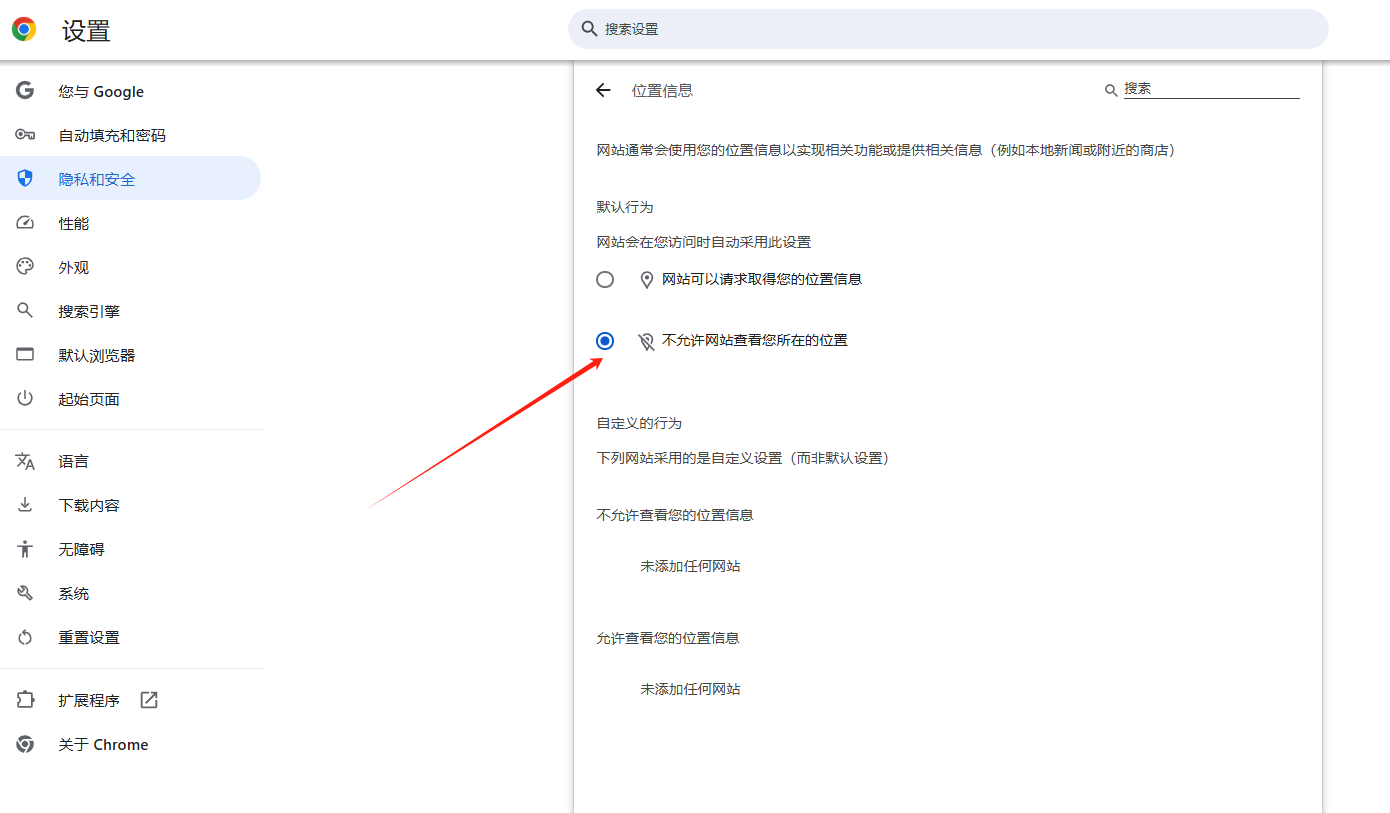Screen dimensions: 1390x813
Task: Click the 位置信息 heading text
Action: click(x=662, y=90)
